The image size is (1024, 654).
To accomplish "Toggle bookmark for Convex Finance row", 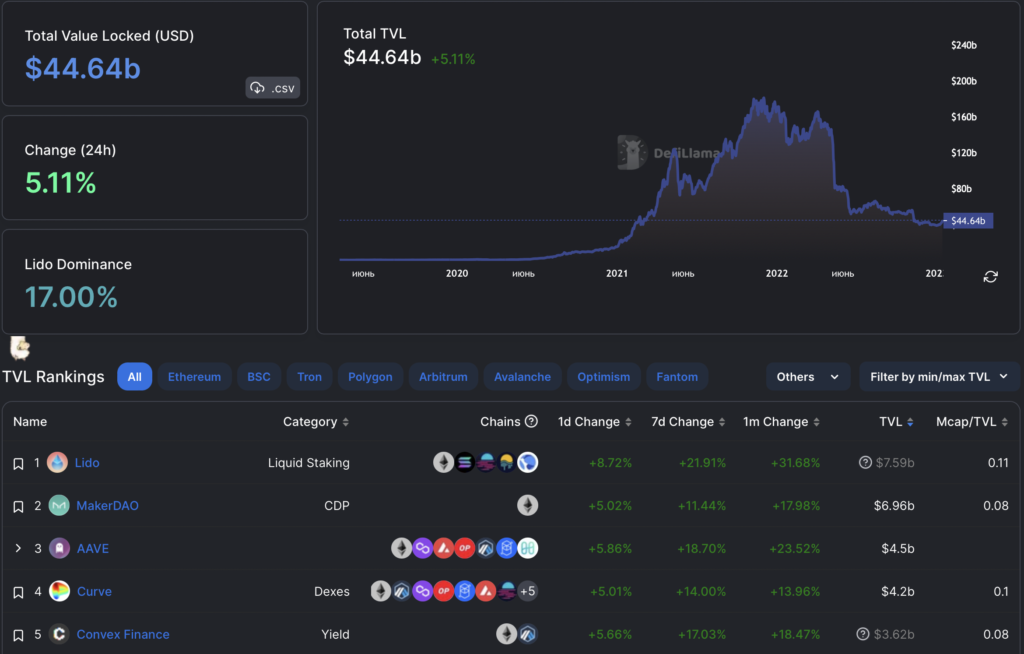I will point(18,635).
